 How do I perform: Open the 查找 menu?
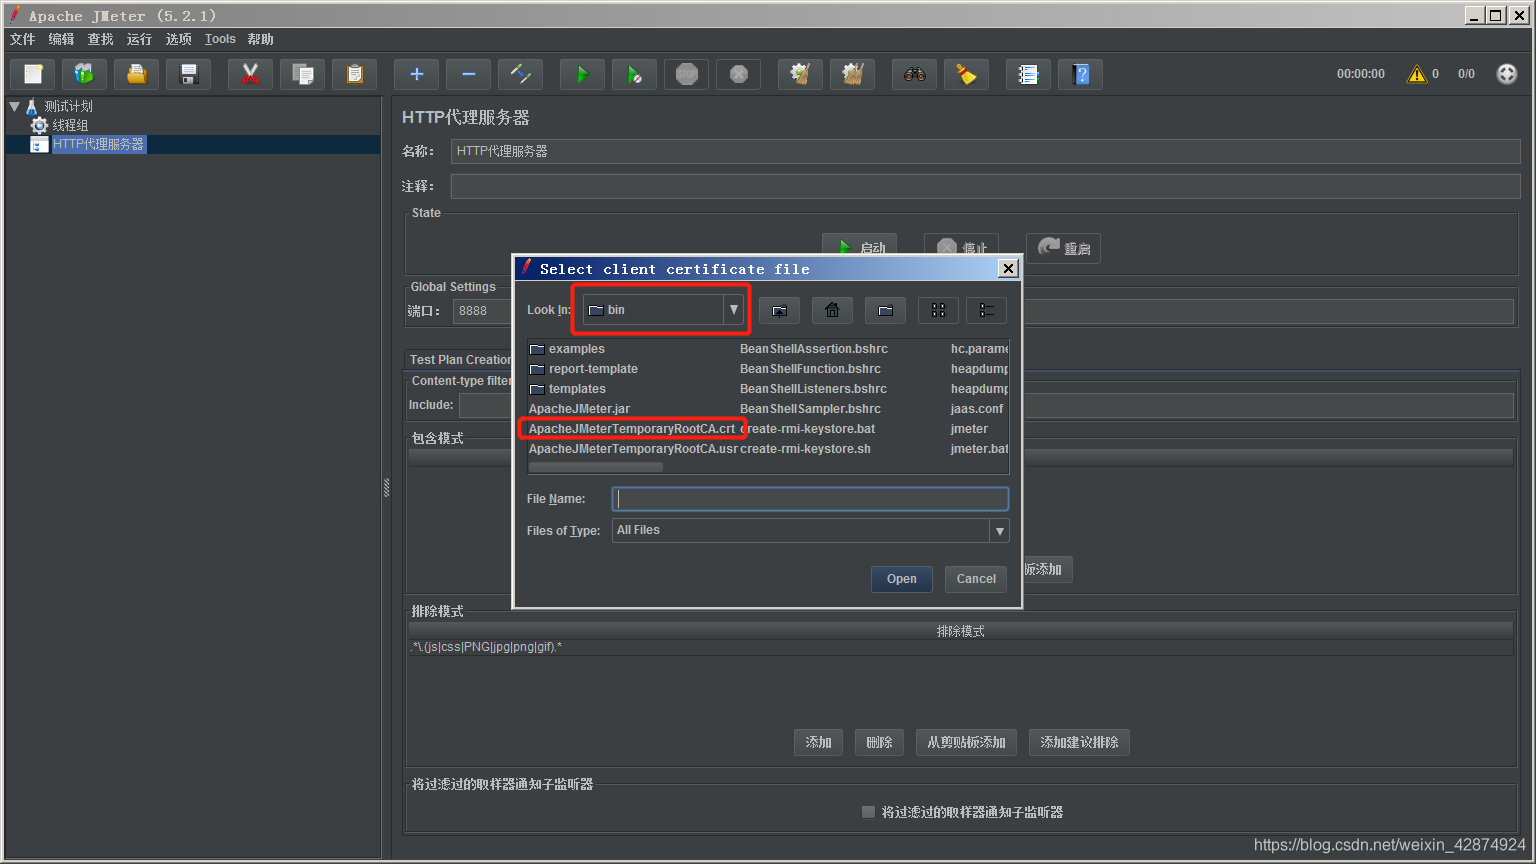pos(100,39)
